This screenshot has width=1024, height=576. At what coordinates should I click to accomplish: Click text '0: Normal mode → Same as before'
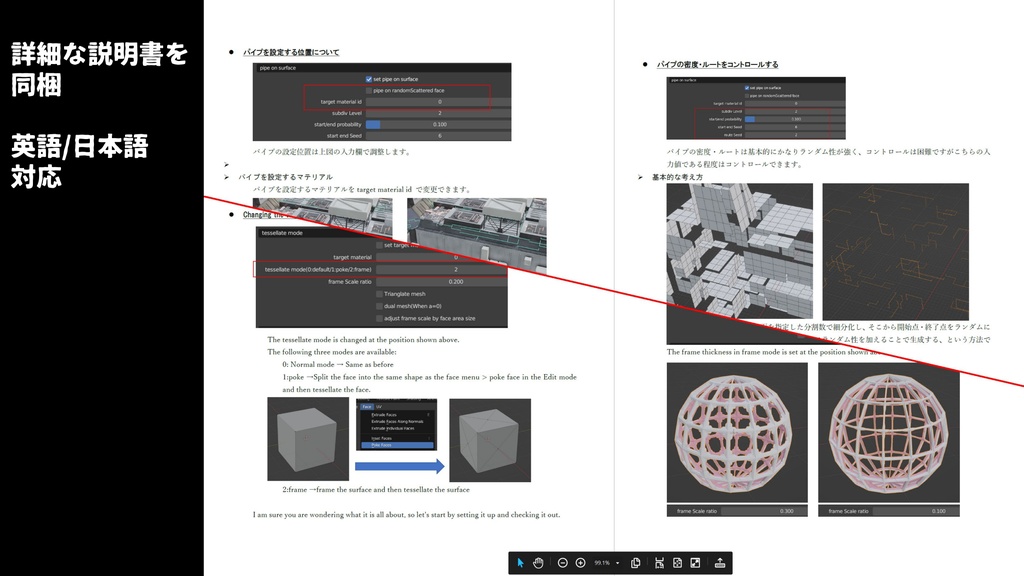coord(338,364)
